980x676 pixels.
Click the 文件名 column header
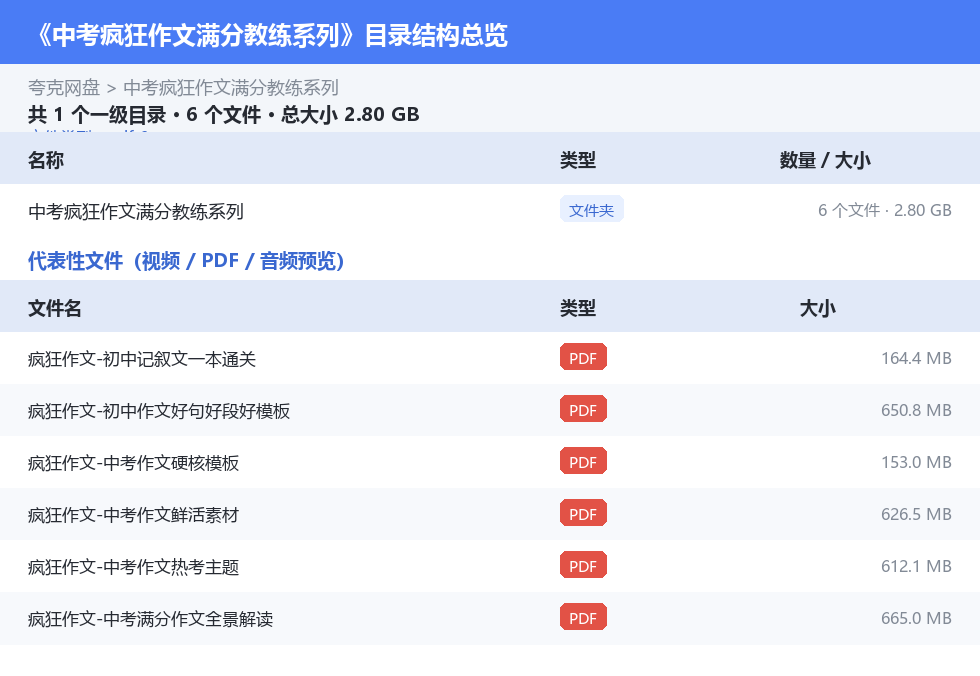[x=54, y=308]
